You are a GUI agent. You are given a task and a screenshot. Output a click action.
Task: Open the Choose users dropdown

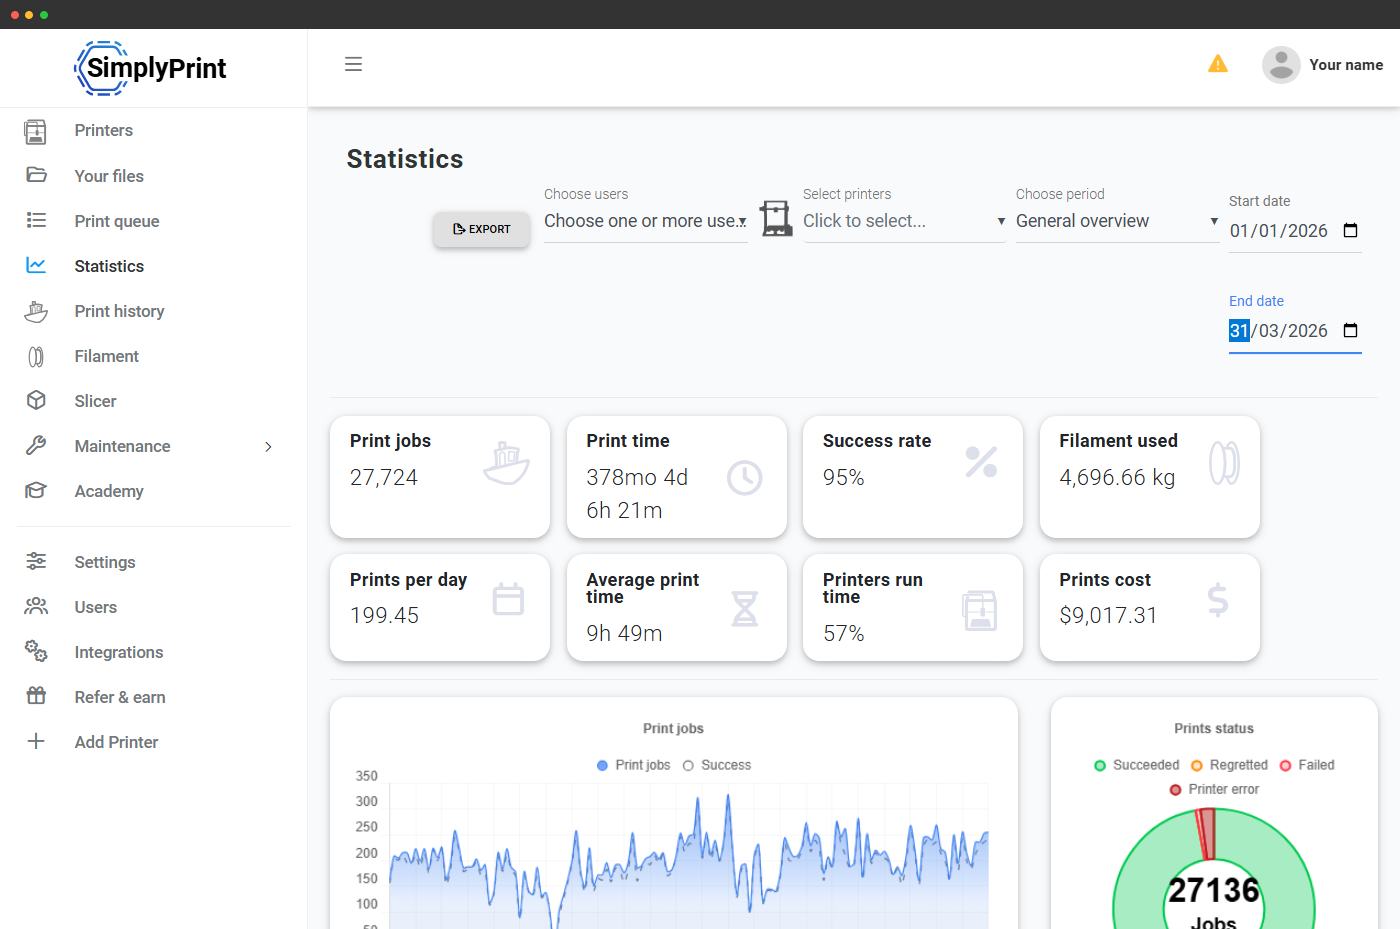tap(646, 221)
